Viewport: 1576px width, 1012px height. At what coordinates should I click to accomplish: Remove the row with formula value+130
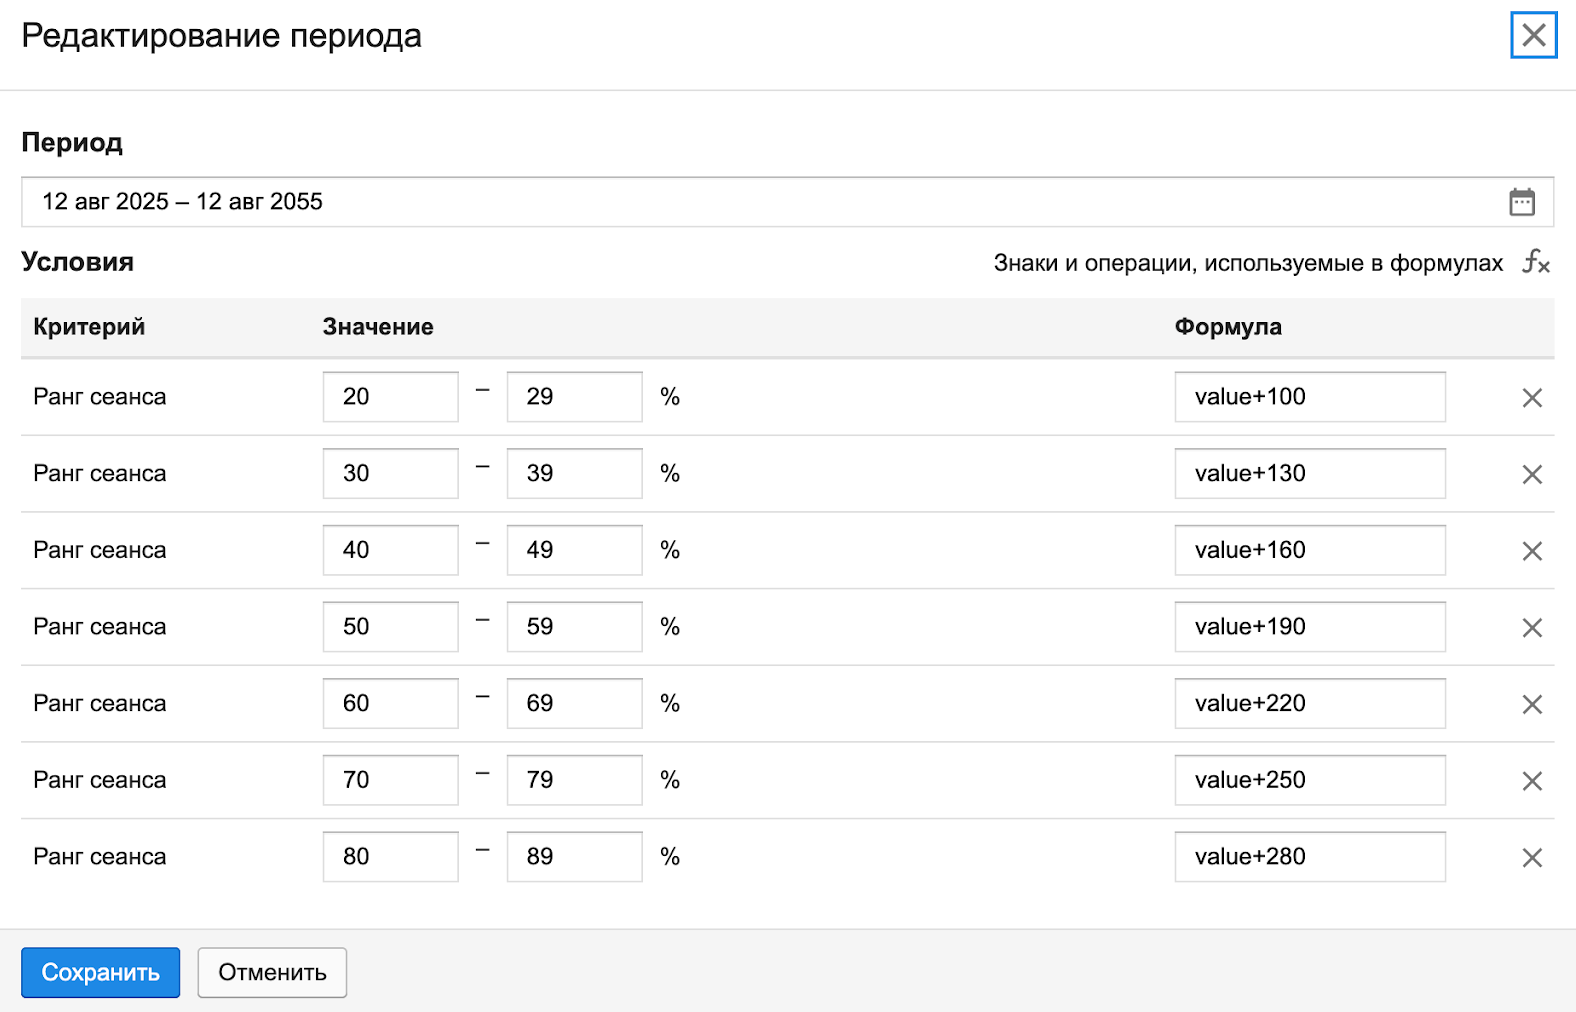(1531, 475)
